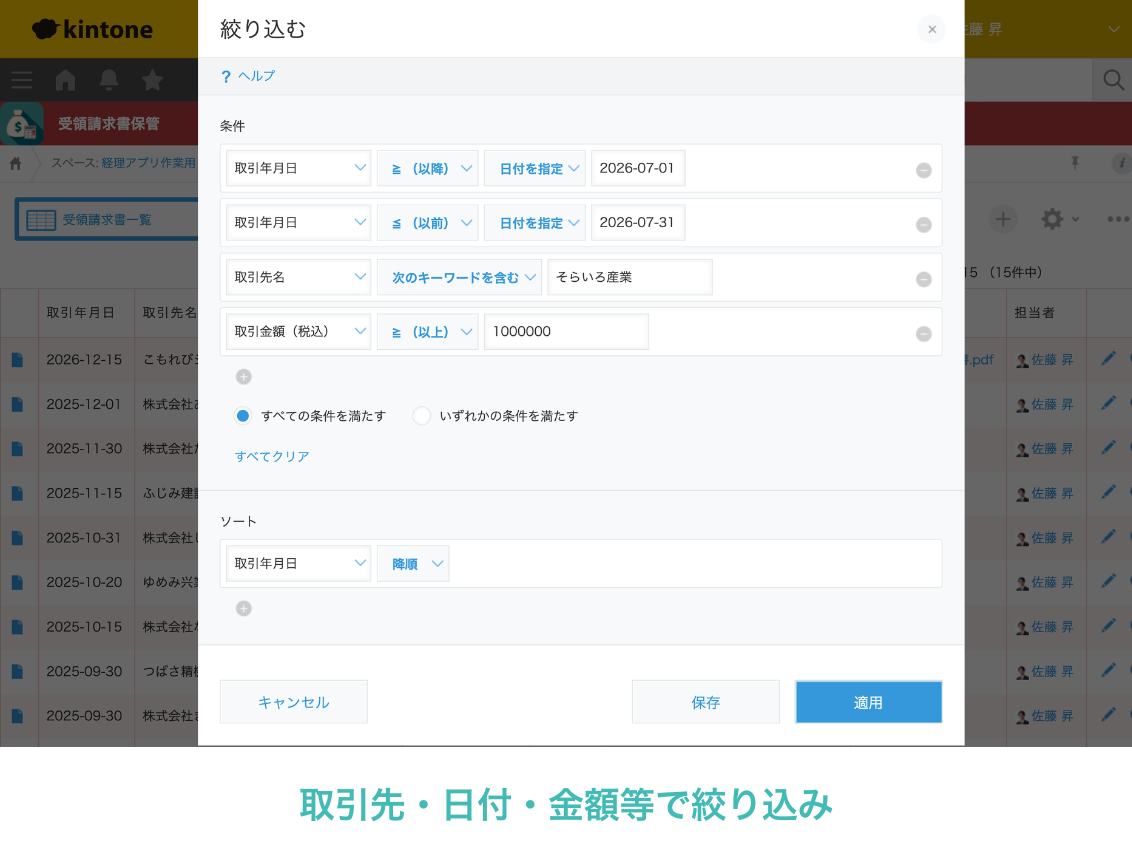Open record details for 2025-10-31 row
1132x844 pixels.
[17, 538]
